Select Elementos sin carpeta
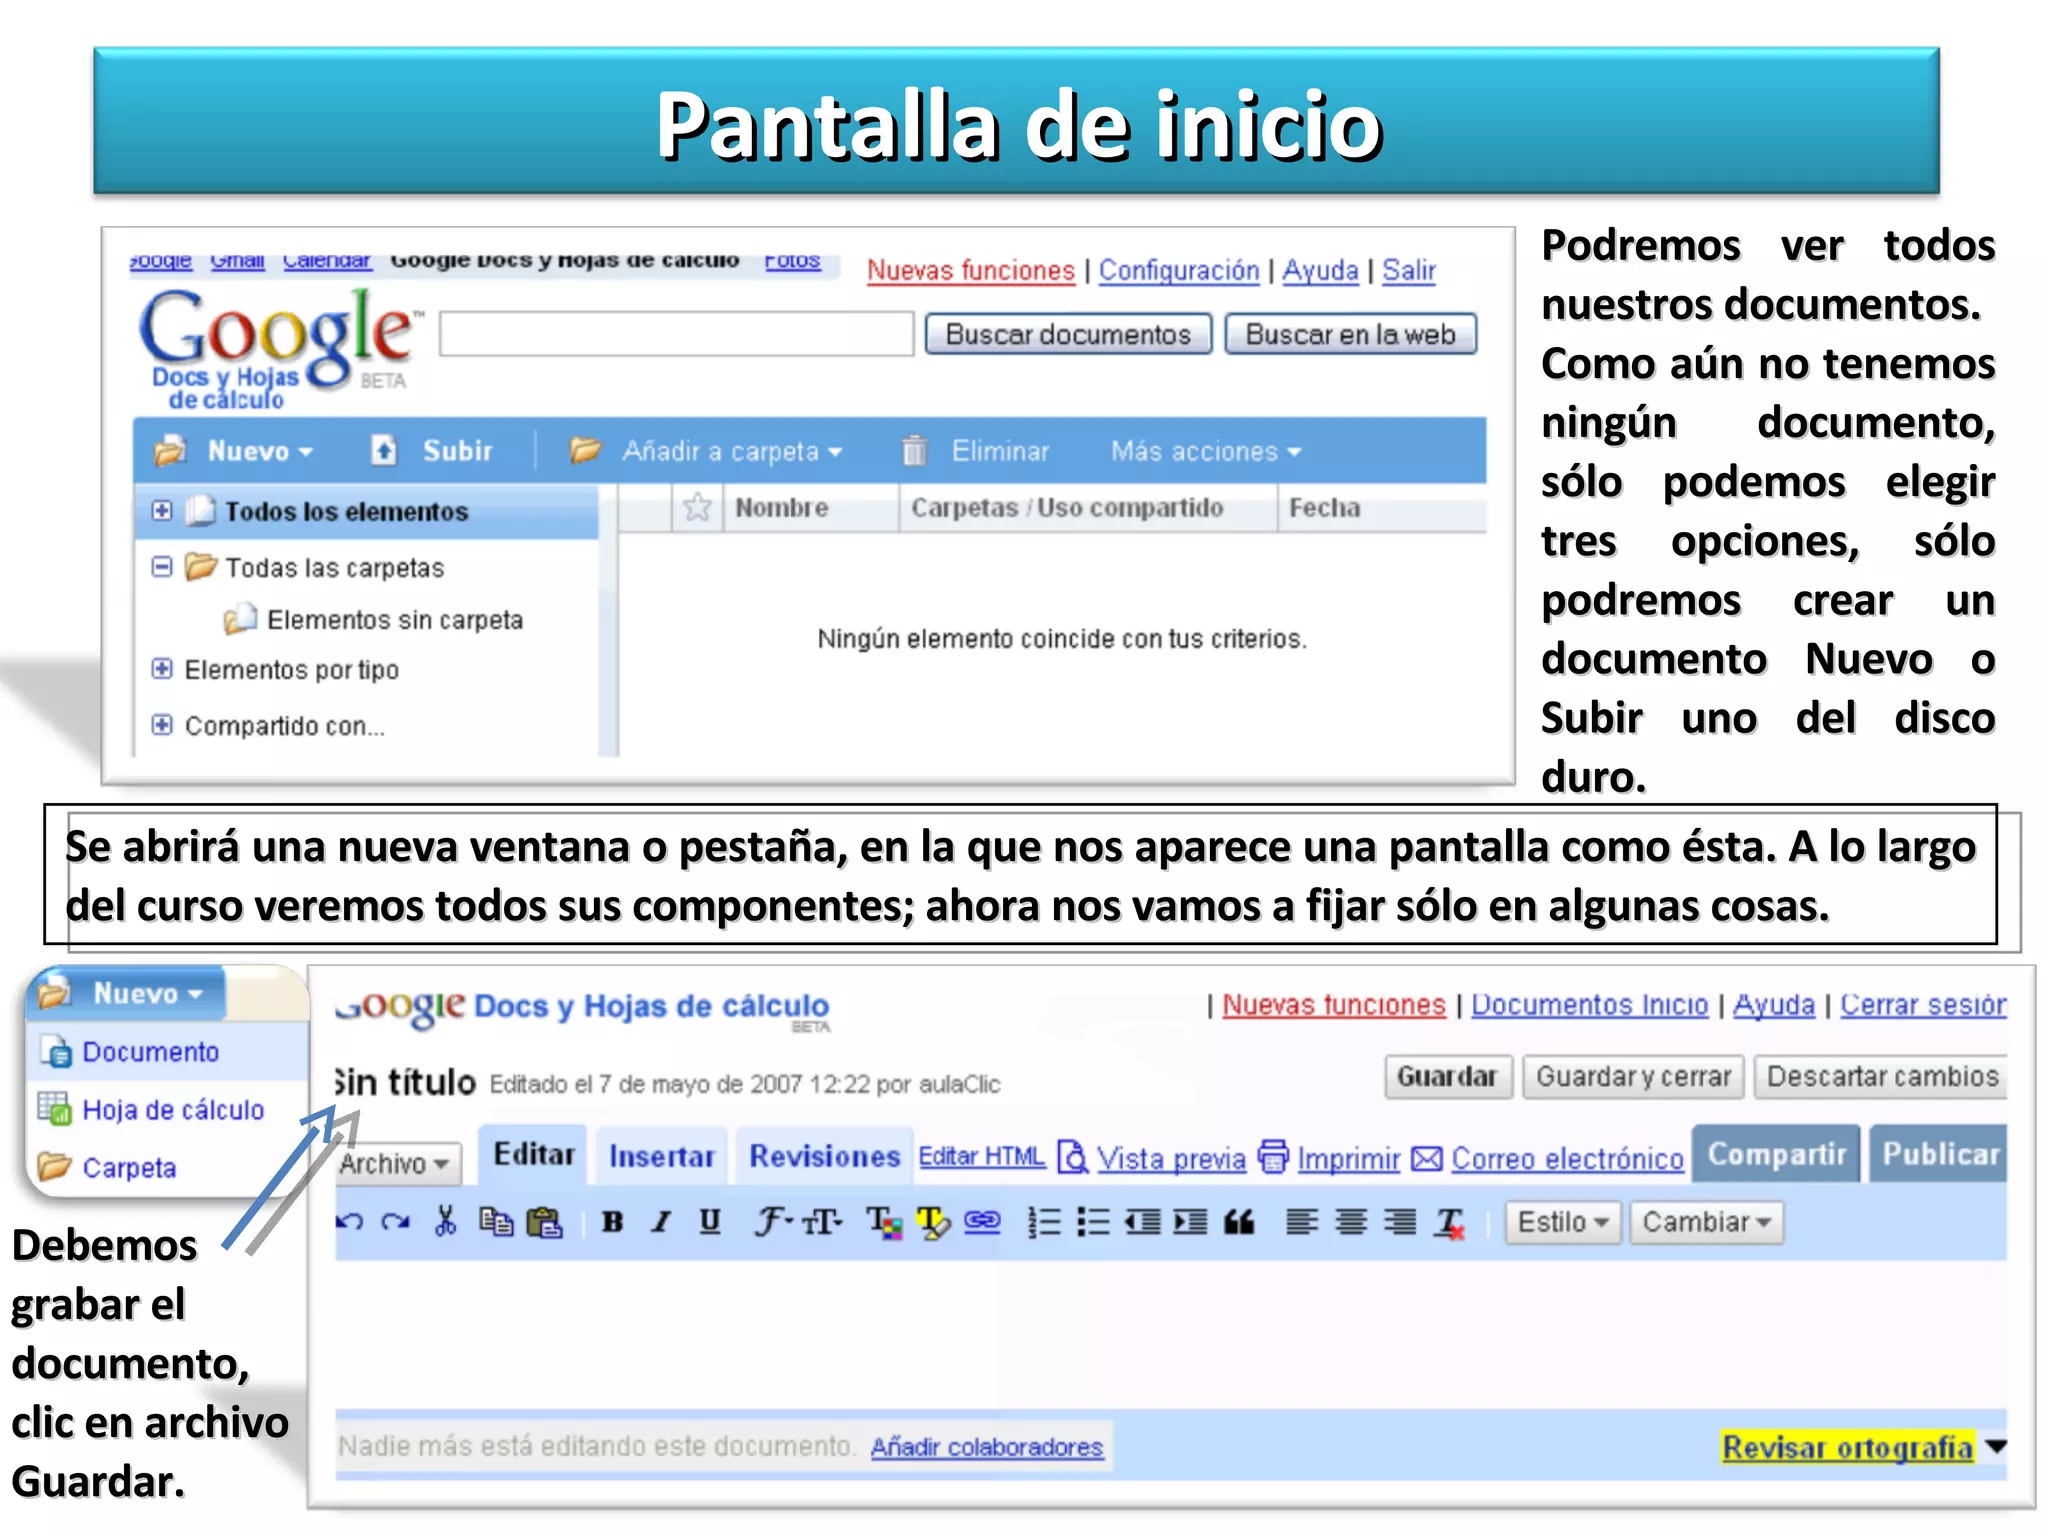 pos(374,620)
